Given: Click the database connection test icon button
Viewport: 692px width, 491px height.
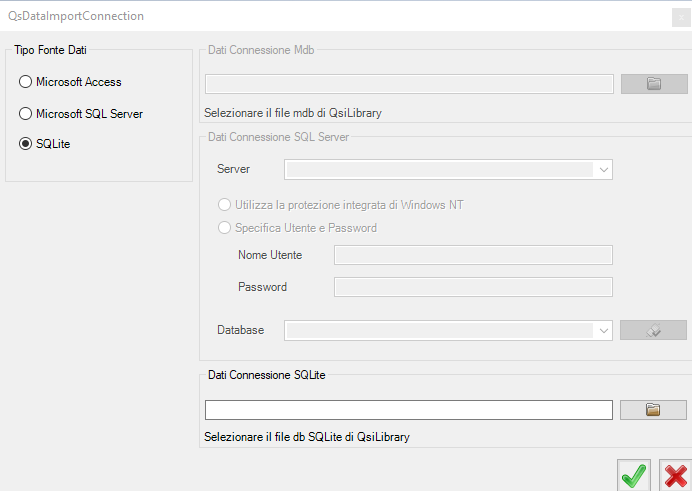Looking at the screenshot, I should tap(653, 330).
